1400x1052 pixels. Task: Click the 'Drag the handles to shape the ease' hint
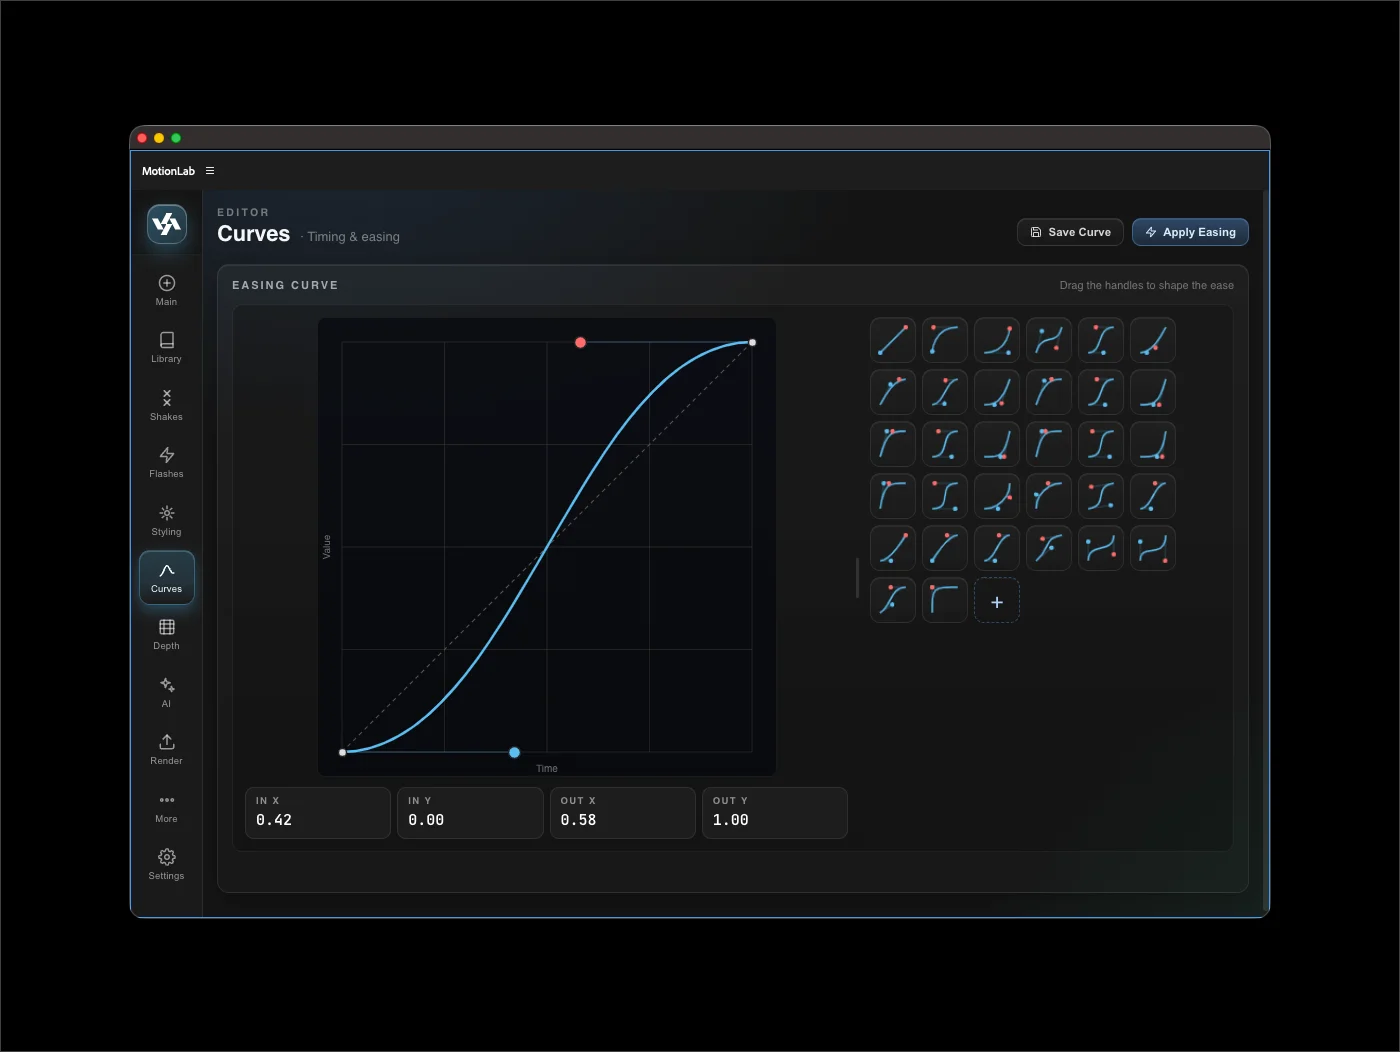(x=1146, y=285)
